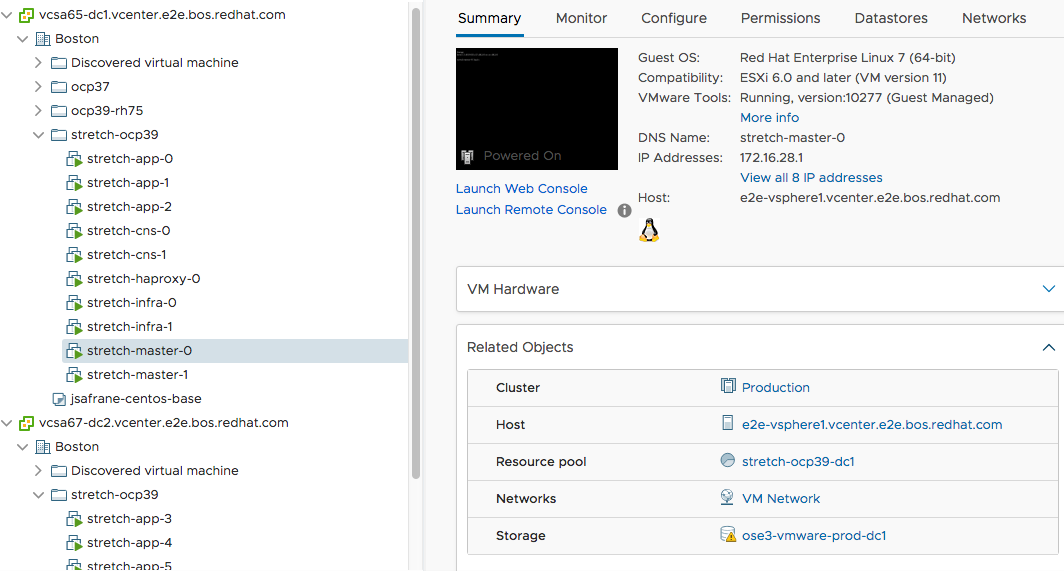Switch to the Monitor tab
The width and height of the screenshot is (1064, 571).
tap(581, 18)
